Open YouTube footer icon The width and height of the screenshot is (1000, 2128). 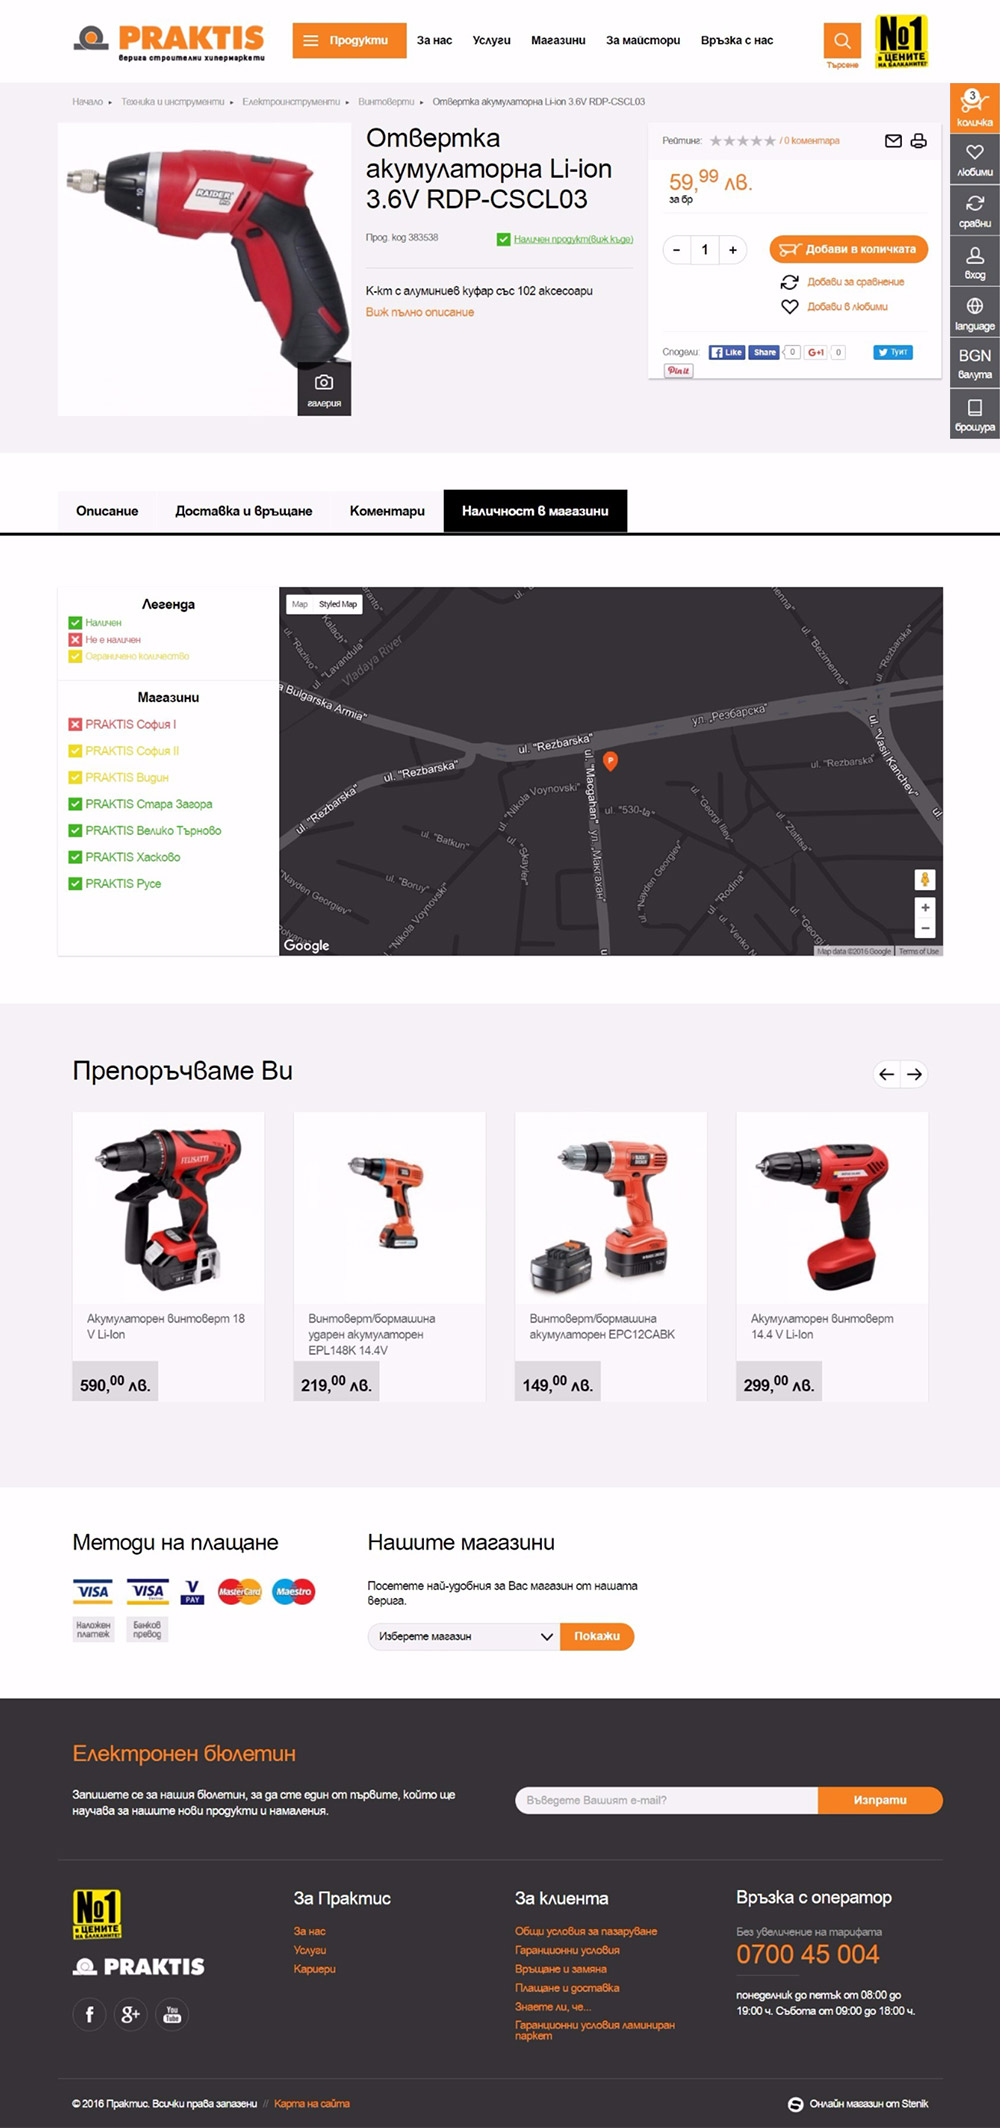point(172,2014)
